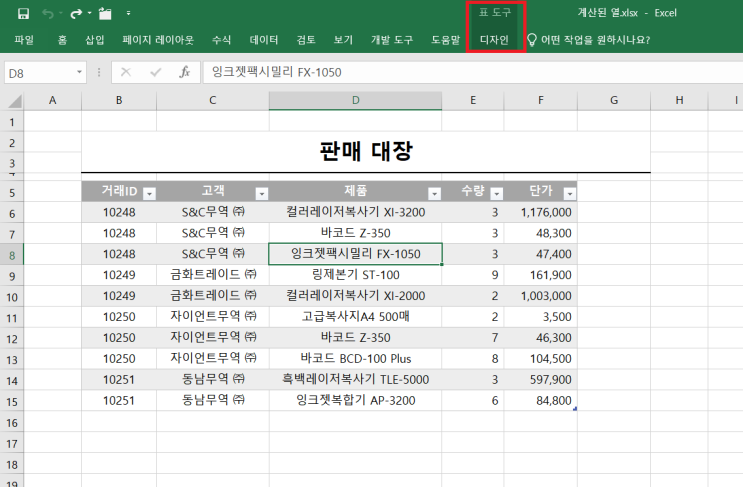Open the redo history dropdown arrow
Image resolution: width=743 pixels, height=487 pixels.
(89, 13)
